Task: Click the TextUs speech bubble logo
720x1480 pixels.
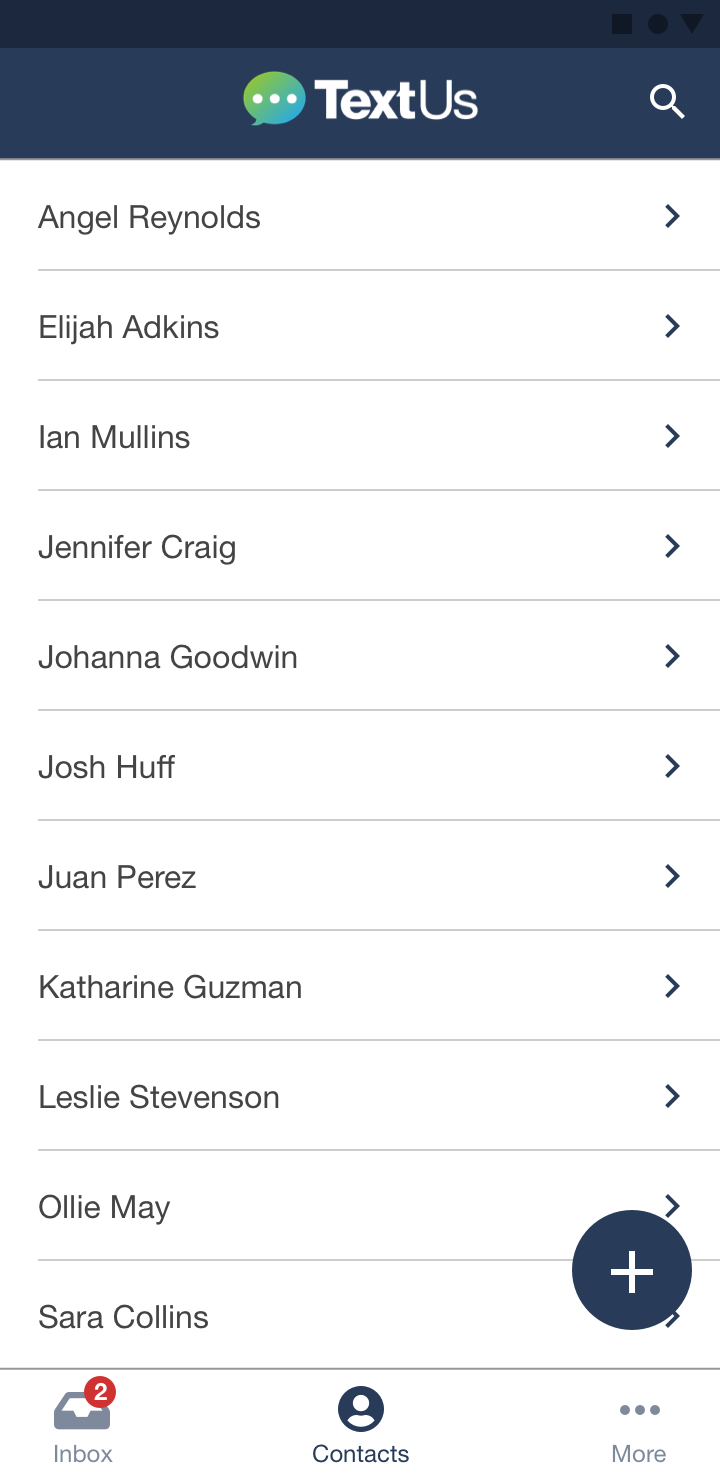Action: [274, 99]
